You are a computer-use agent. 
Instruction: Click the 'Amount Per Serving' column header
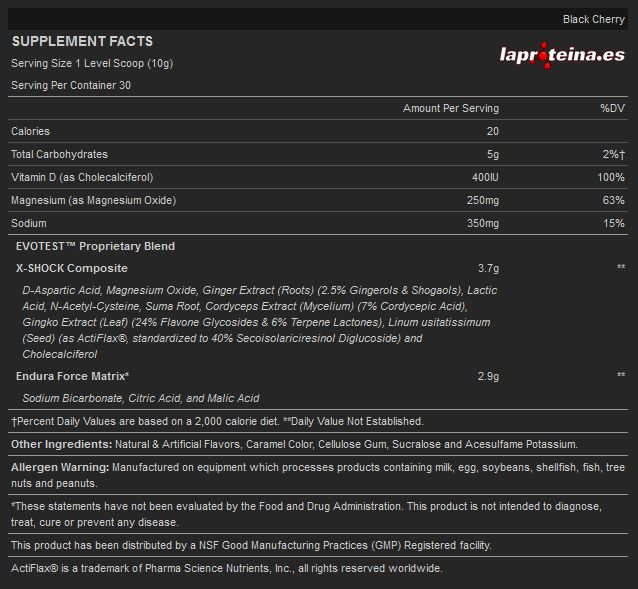point(451,108)
